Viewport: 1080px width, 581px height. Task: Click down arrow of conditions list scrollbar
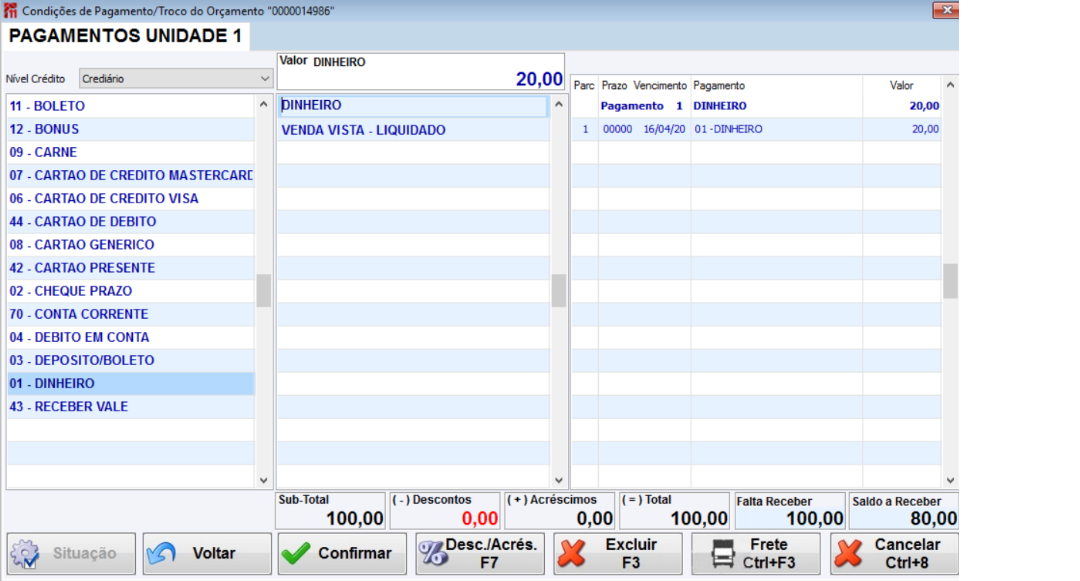pos(559,480)
